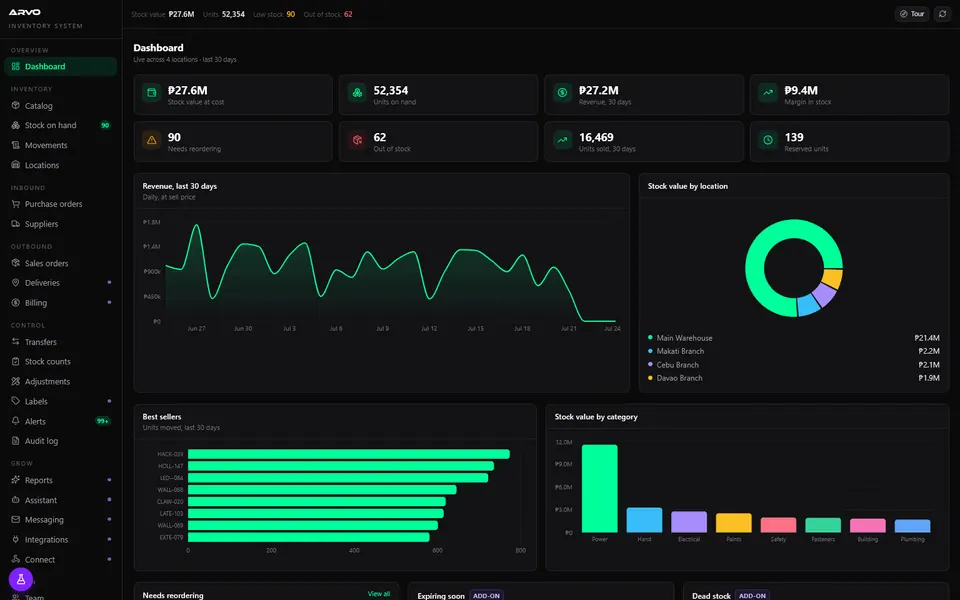Click the Labels tag icon

click(16, 401)
